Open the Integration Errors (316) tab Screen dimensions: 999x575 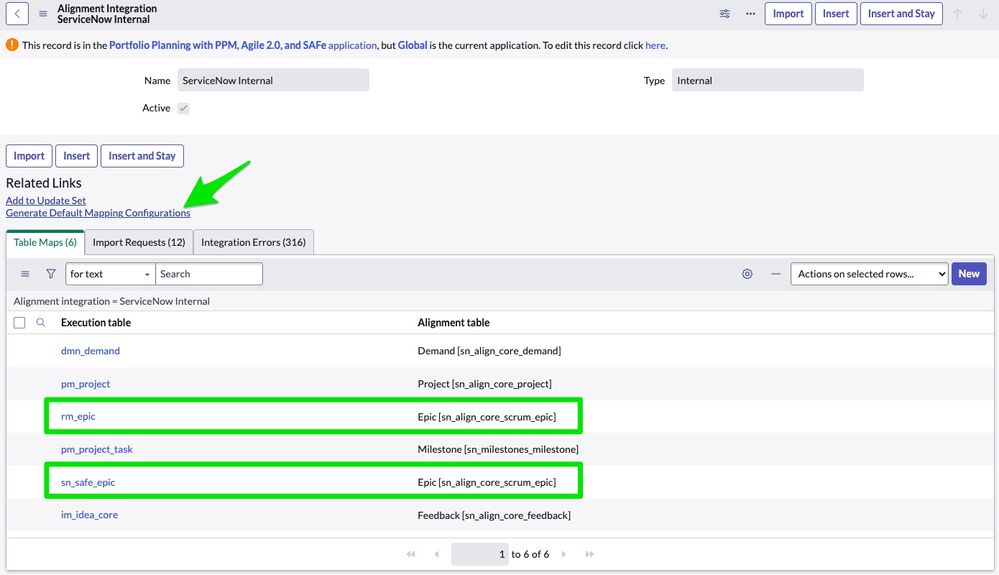254,243
